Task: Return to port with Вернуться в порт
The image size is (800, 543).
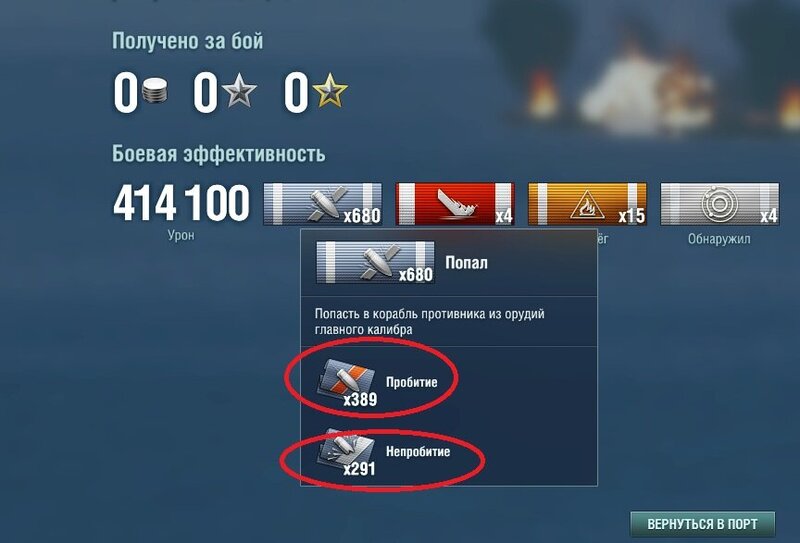Action: (x=702, y=524)
